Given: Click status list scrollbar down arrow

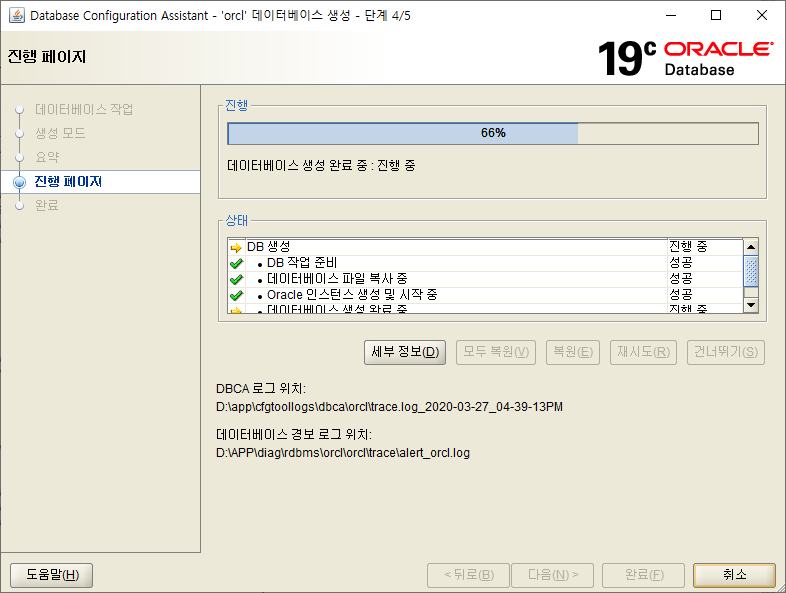Looking at the screenshot, I should pyautogui.click(x=750, y=305).
